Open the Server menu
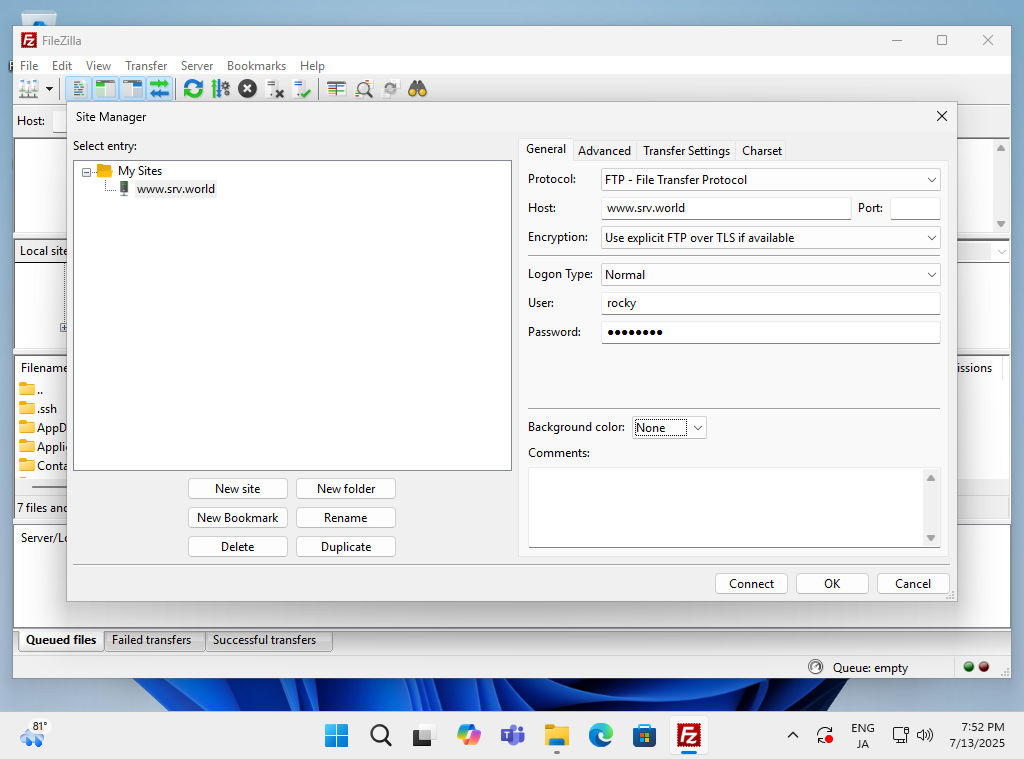 click(x=197, y=66)
